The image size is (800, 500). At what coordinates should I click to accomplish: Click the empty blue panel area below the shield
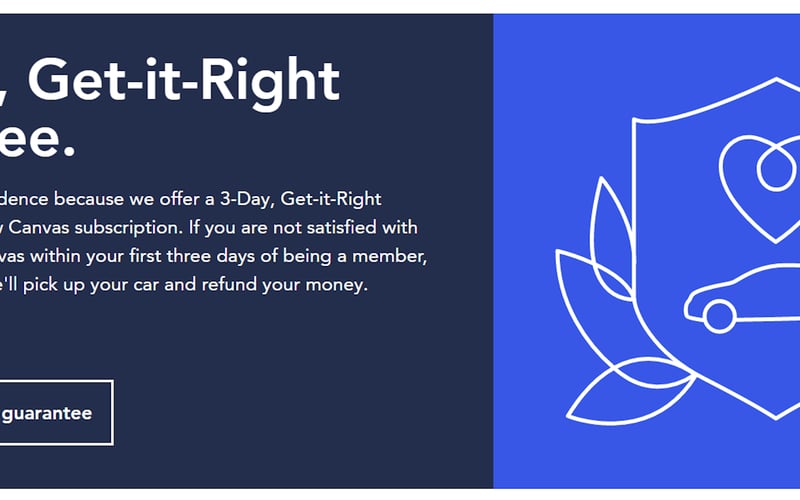tap(663, 459)
